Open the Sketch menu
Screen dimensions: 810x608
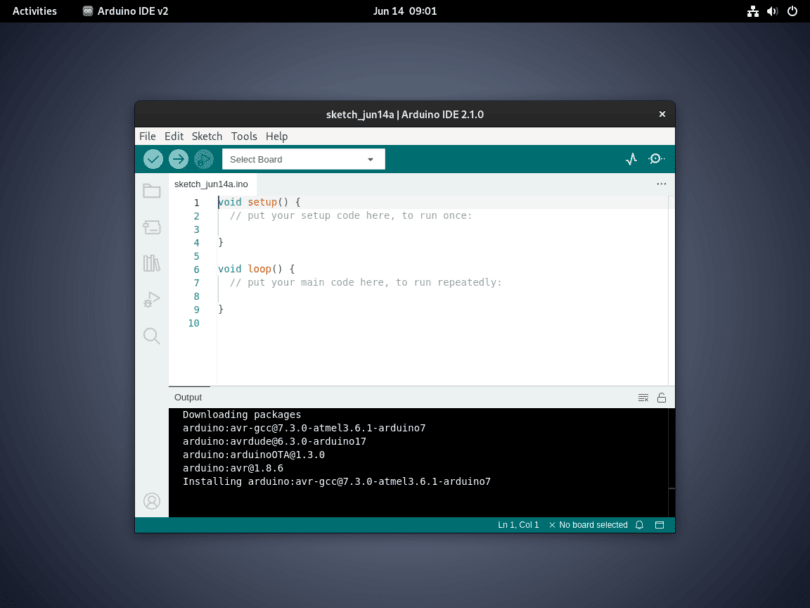[206, 136]
